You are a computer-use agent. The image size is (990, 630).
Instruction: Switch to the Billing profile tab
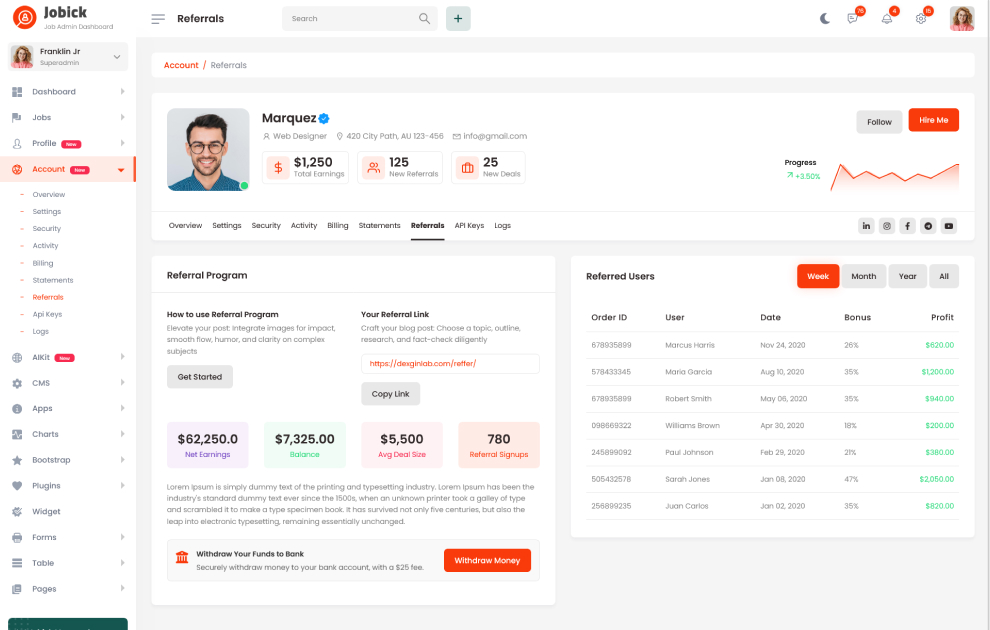coord(338,226)
